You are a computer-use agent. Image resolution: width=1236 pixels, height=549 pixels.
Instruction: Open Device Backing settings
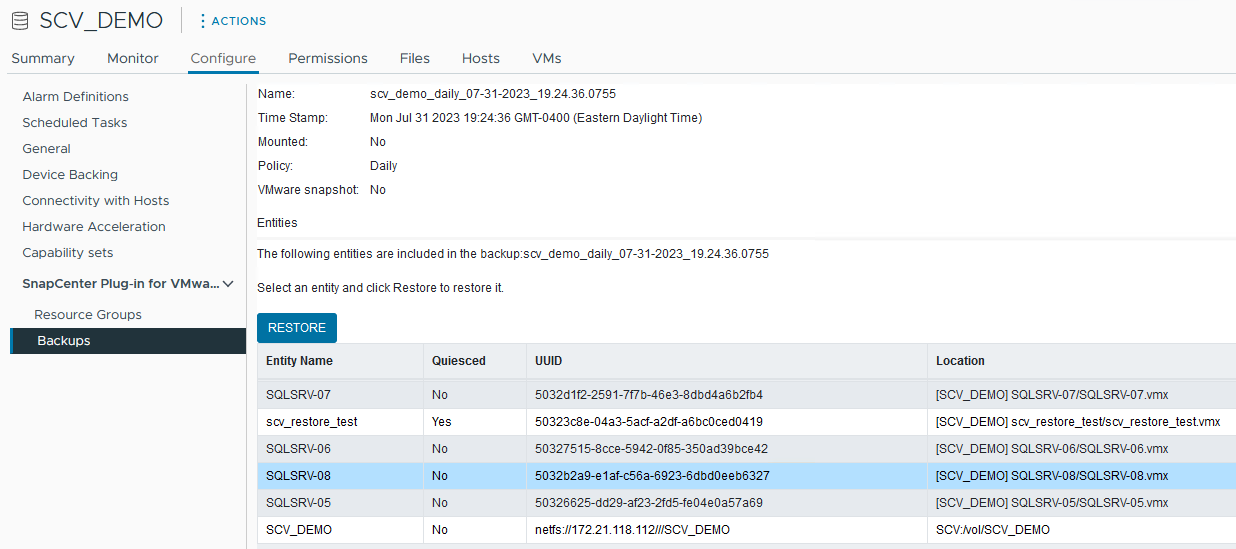tap(70, 175)
